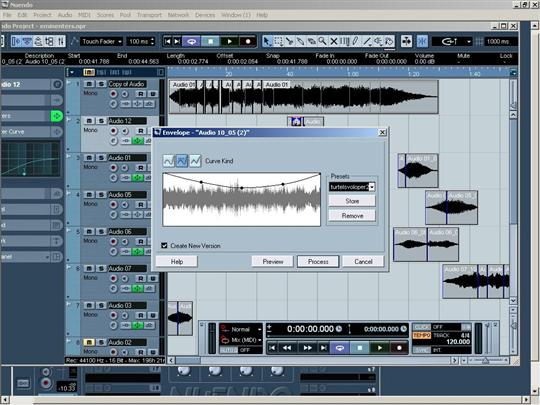Select the Glue tool in toolbar

click(x=300, y=41)
